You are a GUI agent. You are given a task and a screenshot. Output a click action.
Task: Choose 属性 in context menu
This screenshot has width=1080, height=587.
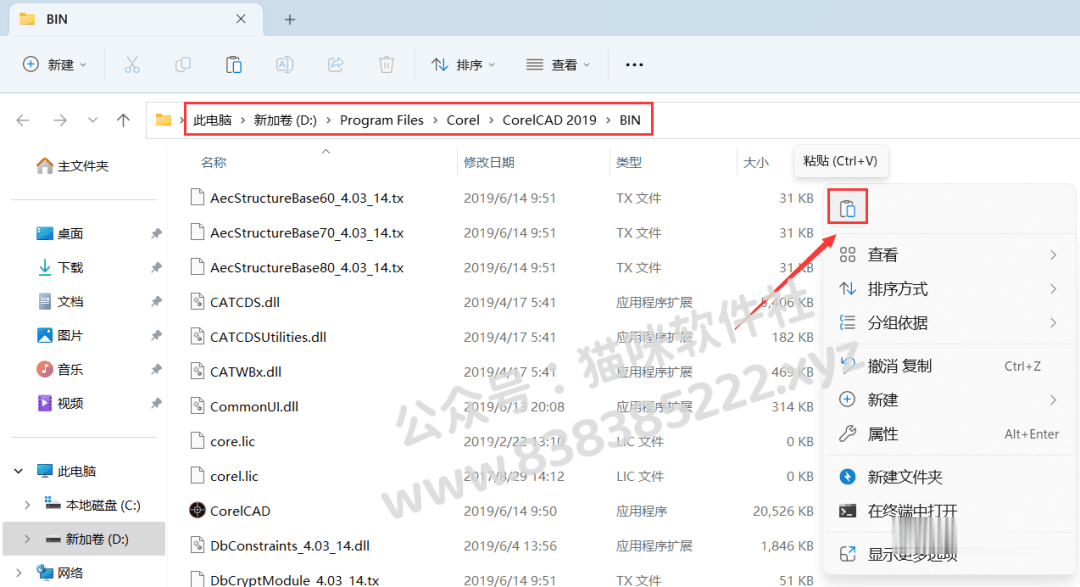(948, 434)
